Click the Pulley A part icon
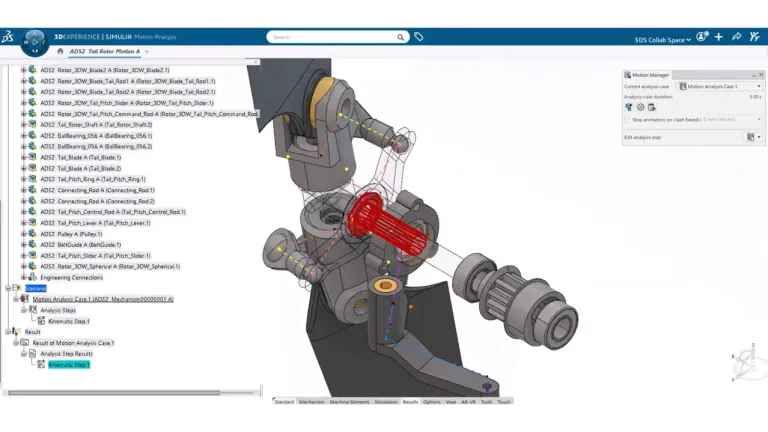Image resolution: width=768 pixels, height=432 pixels. pos(32,234)
